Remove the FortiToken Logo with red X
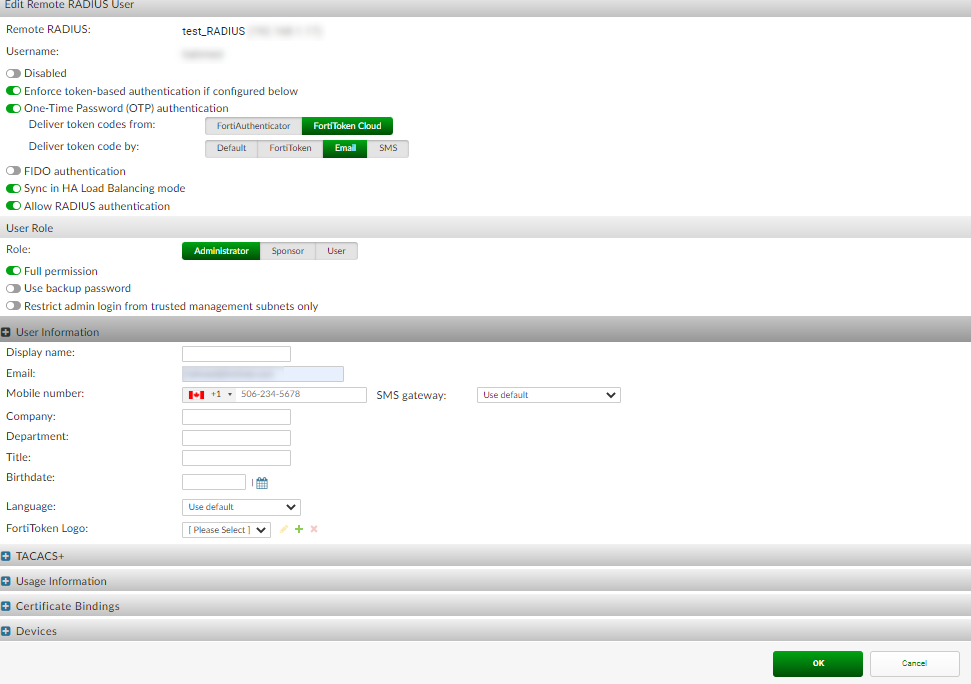 coord(313,529)
